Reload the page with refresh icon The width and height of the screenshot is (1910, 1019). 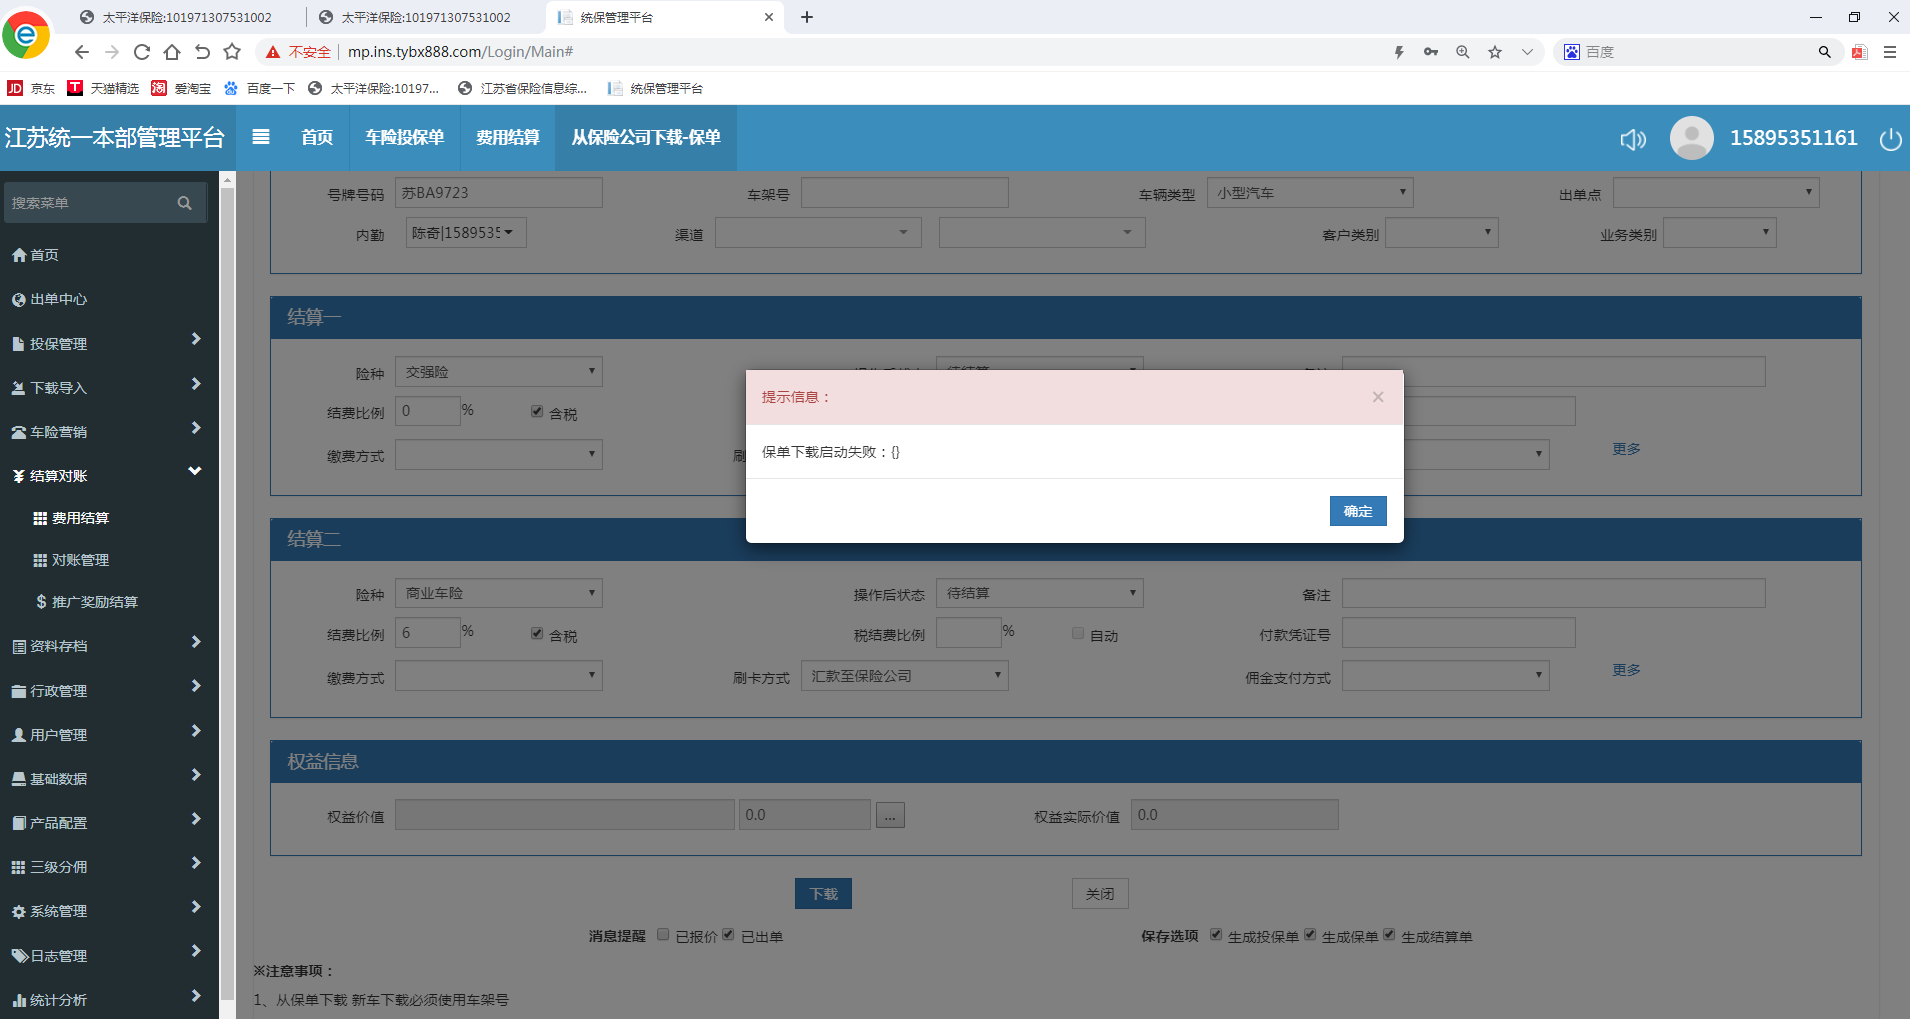pyautogui.click(x=142, y=52)
